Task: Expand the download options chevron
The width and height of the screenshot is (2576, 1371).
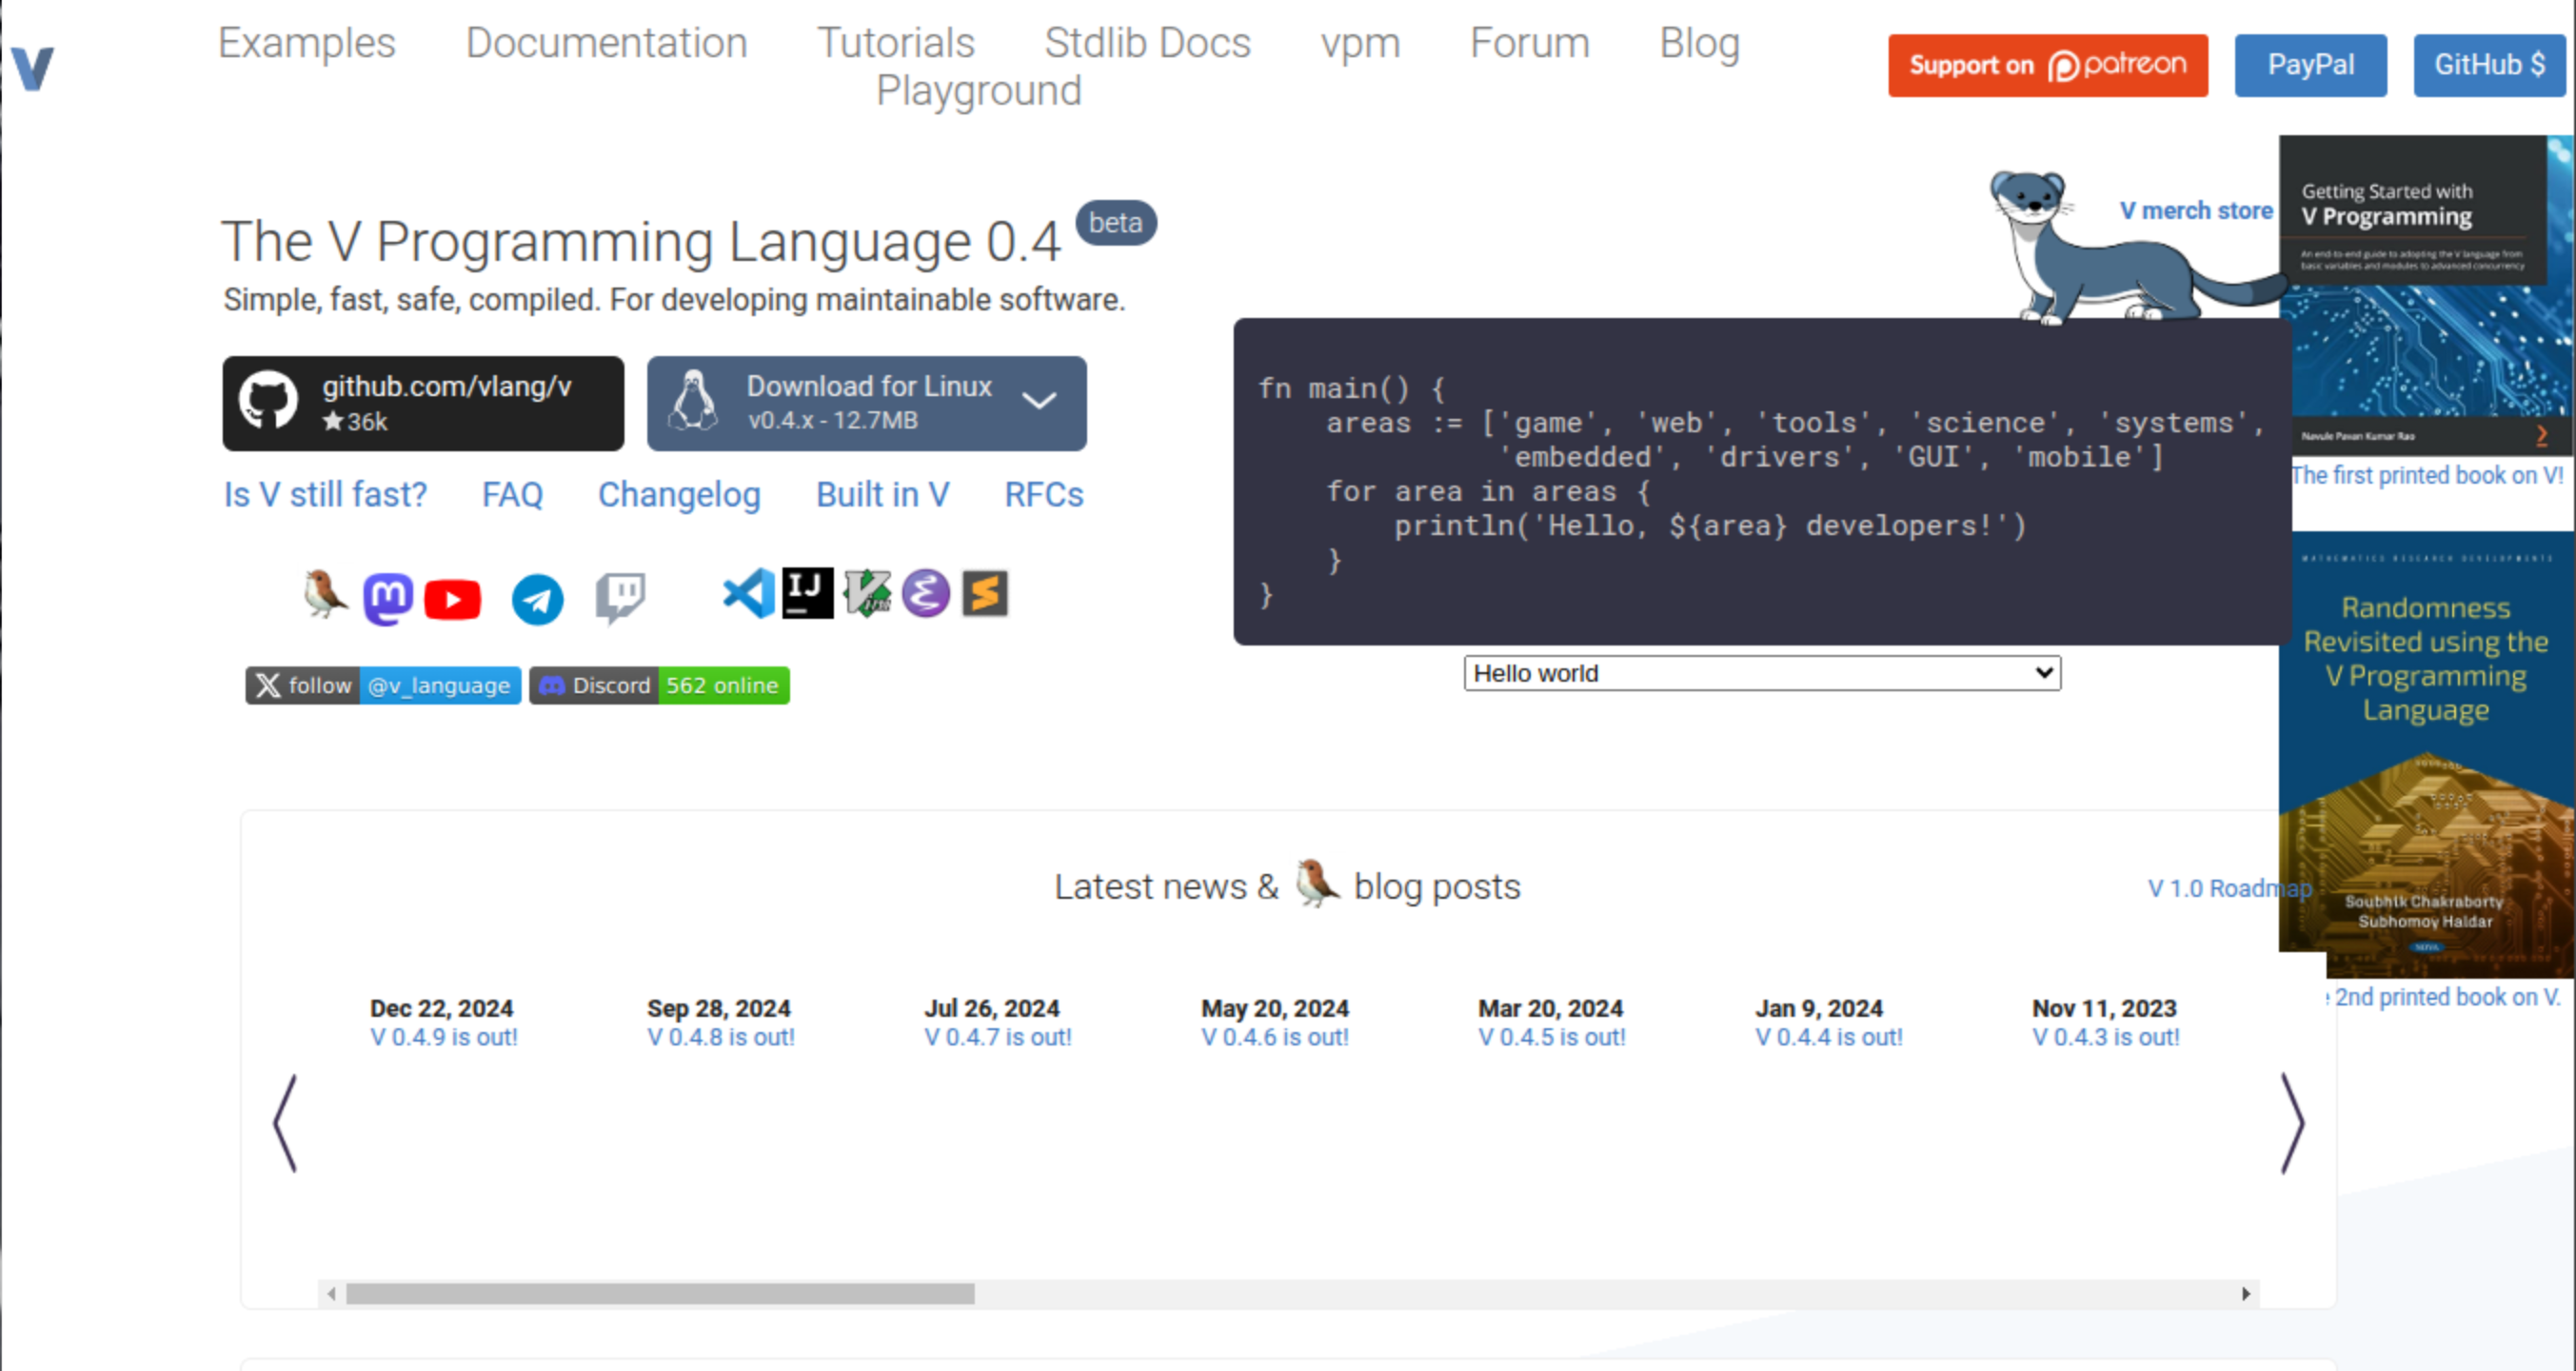Action: (1040, 401)
